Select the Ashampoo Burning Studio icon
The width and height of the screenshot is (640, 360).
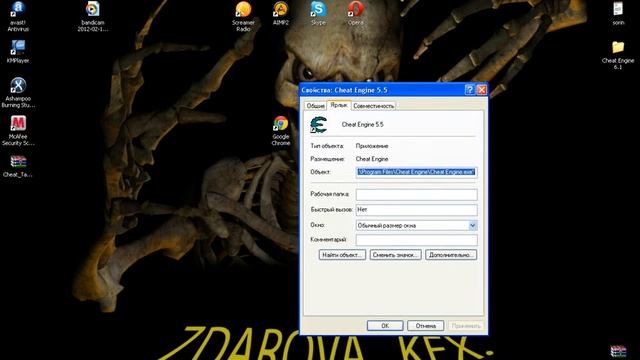point(18,93)
